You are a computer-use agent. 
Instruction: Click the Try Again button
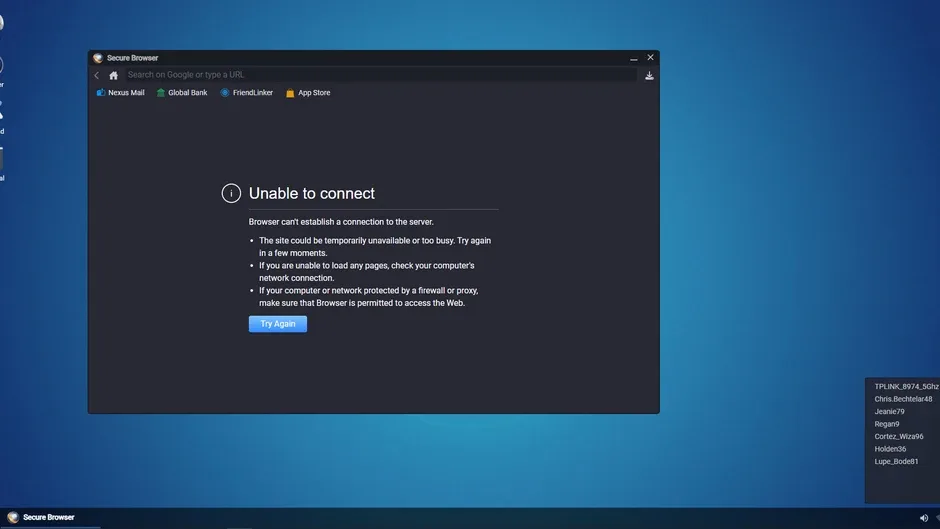(278, 324)
